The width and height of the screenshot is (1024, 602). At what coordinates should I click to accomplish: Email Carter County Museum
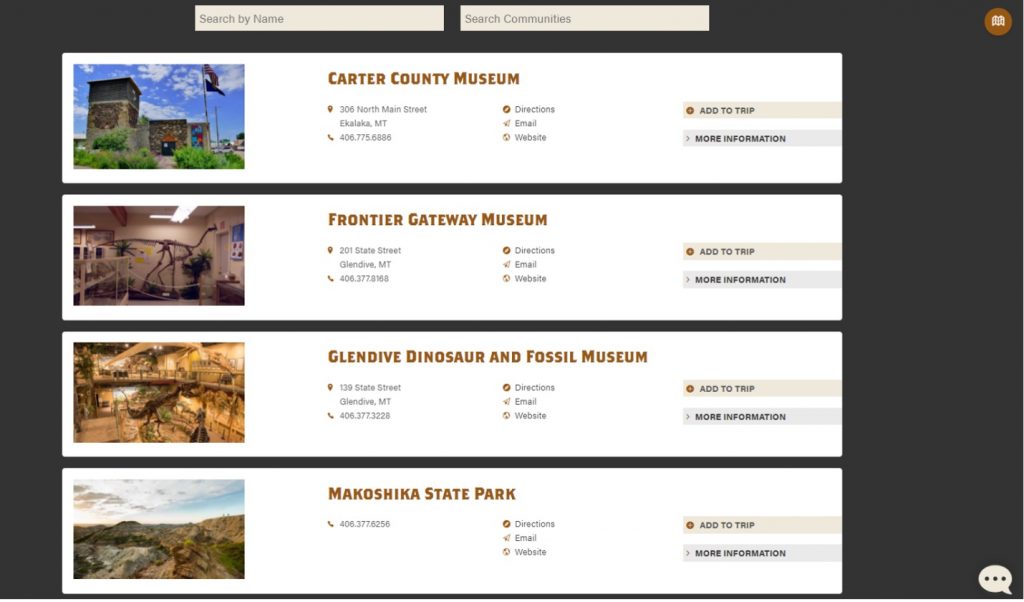[525, 123]
